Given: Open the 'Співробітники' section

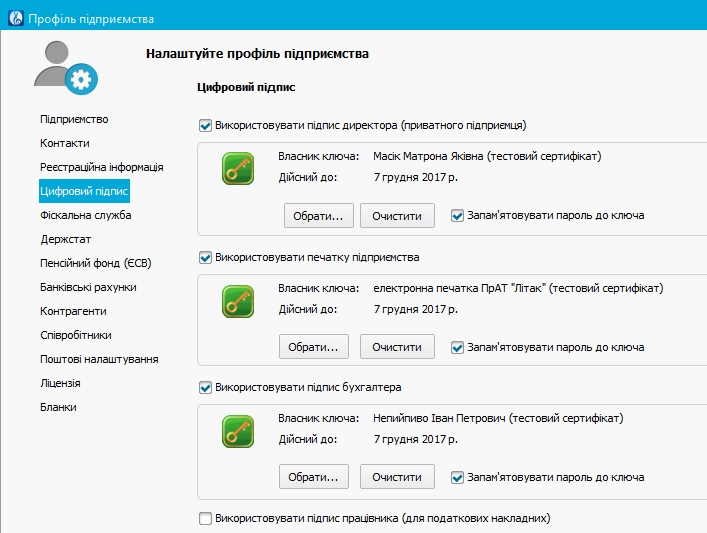Looking at the screenshot, I should click(x=75, y=335).
